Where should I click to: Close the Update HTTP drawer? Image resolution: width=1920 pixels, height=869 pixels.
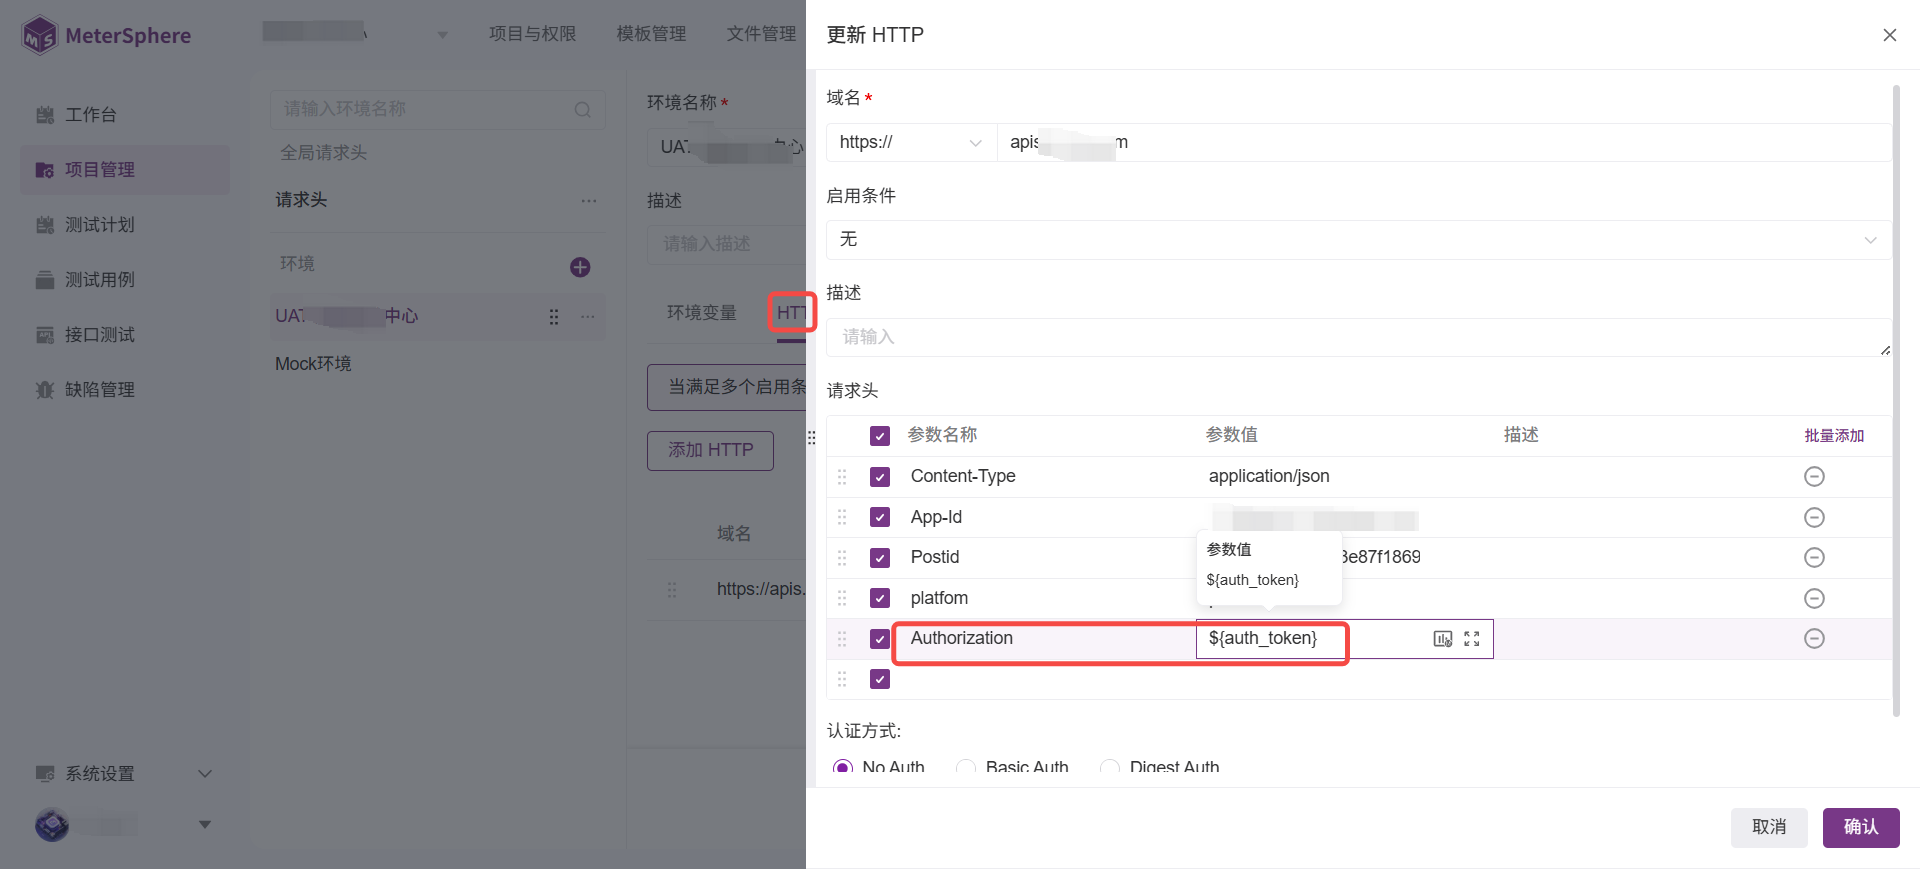click(x=1889, y=35)
